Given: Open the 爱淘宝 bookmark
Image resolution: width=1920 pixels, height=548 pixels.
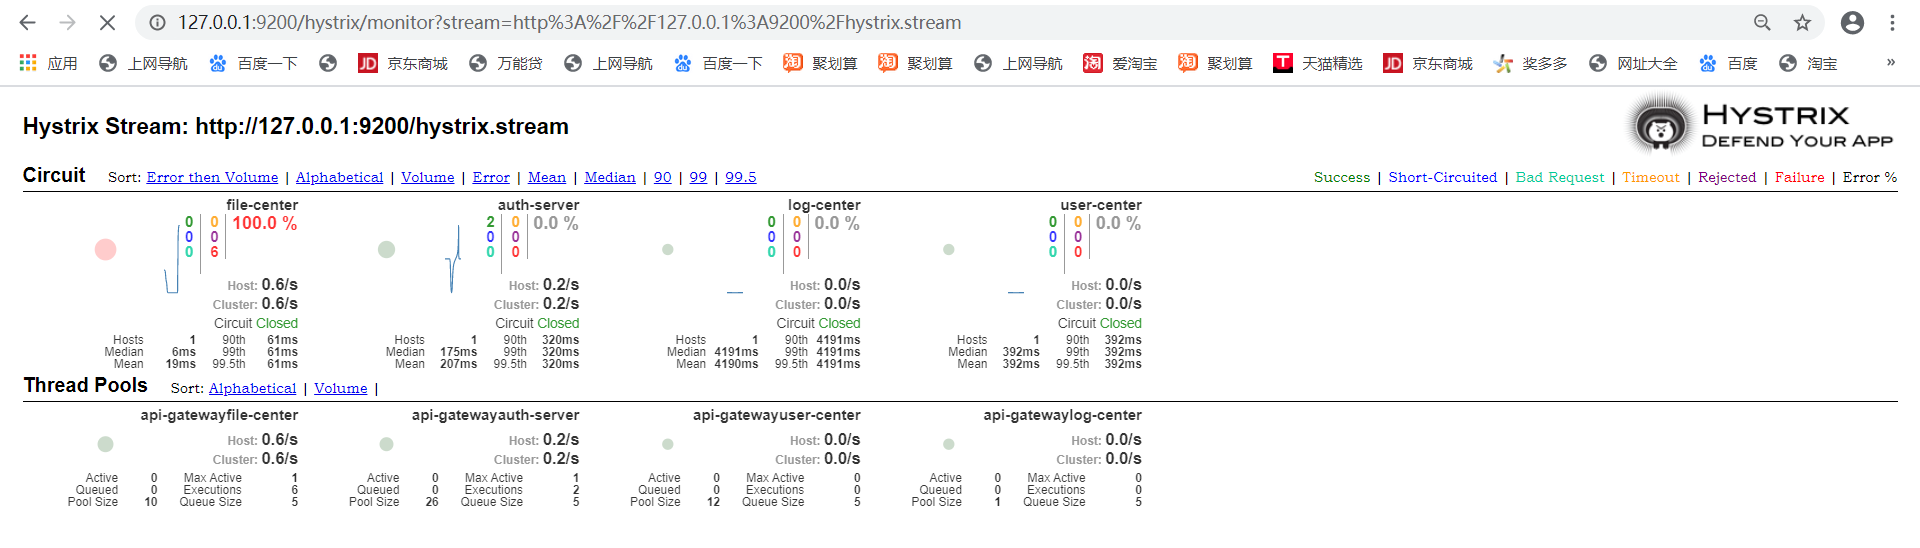Looking at the screenshot, I should pos(1120,63).
